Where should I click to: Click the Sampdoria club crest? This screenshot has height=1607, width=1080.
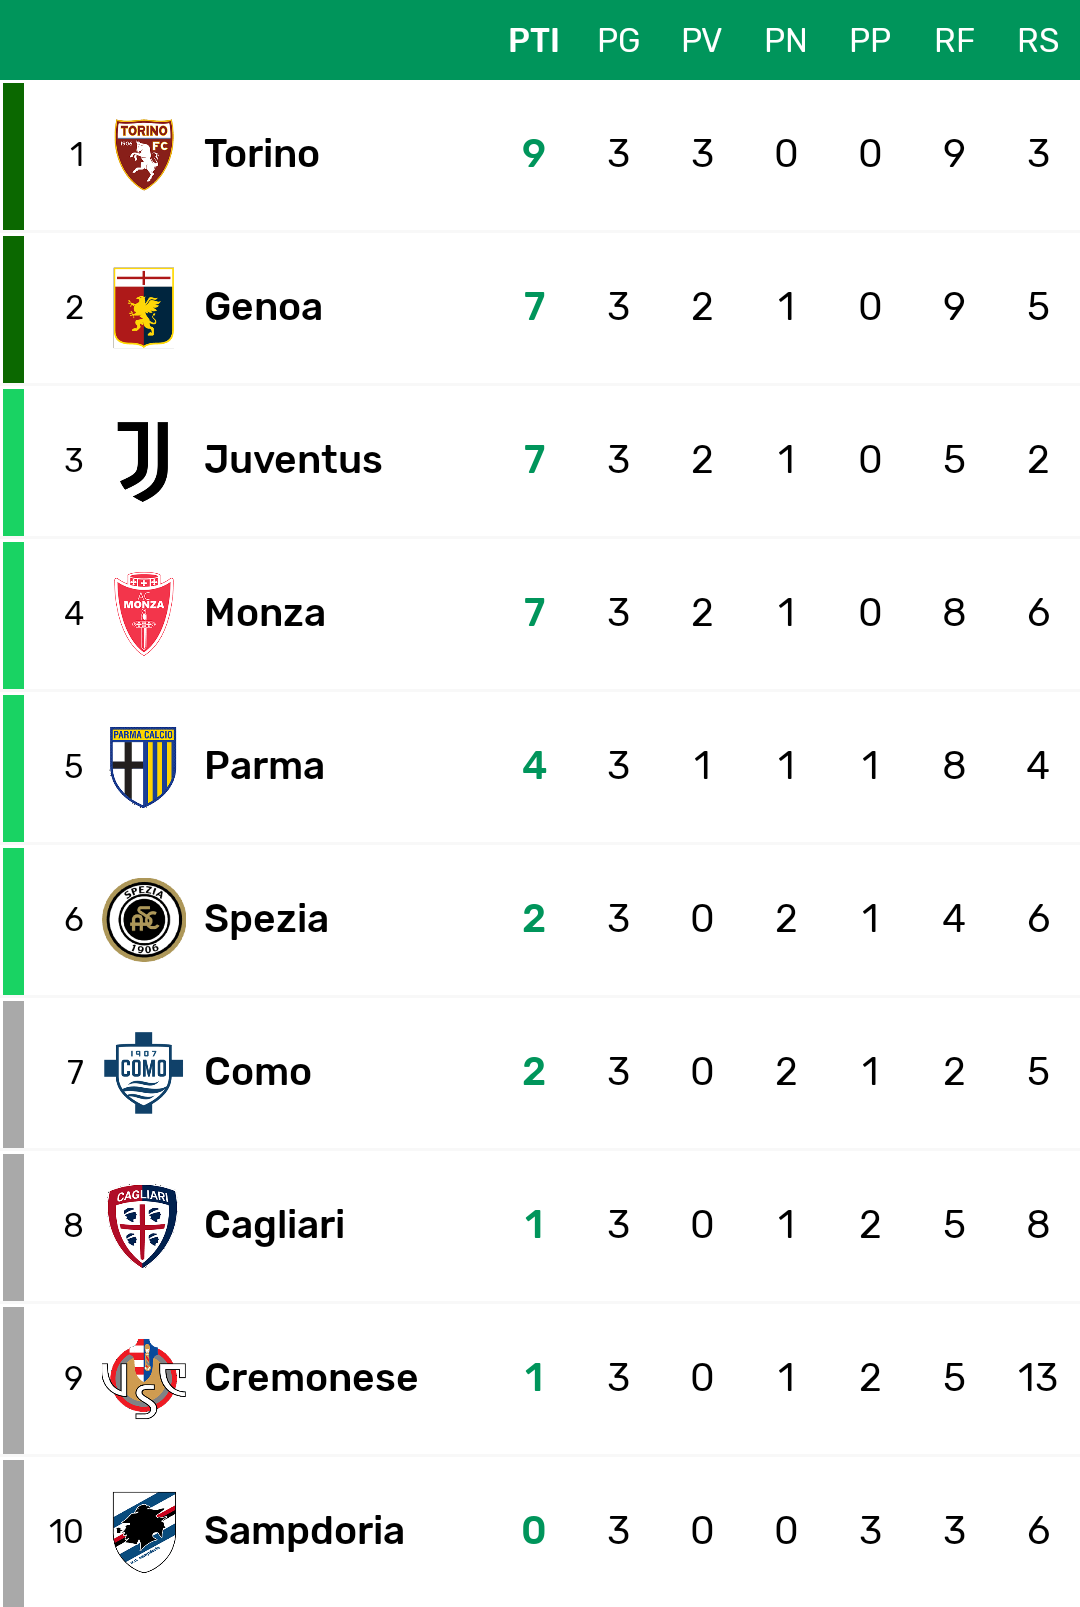[144, 1531]
